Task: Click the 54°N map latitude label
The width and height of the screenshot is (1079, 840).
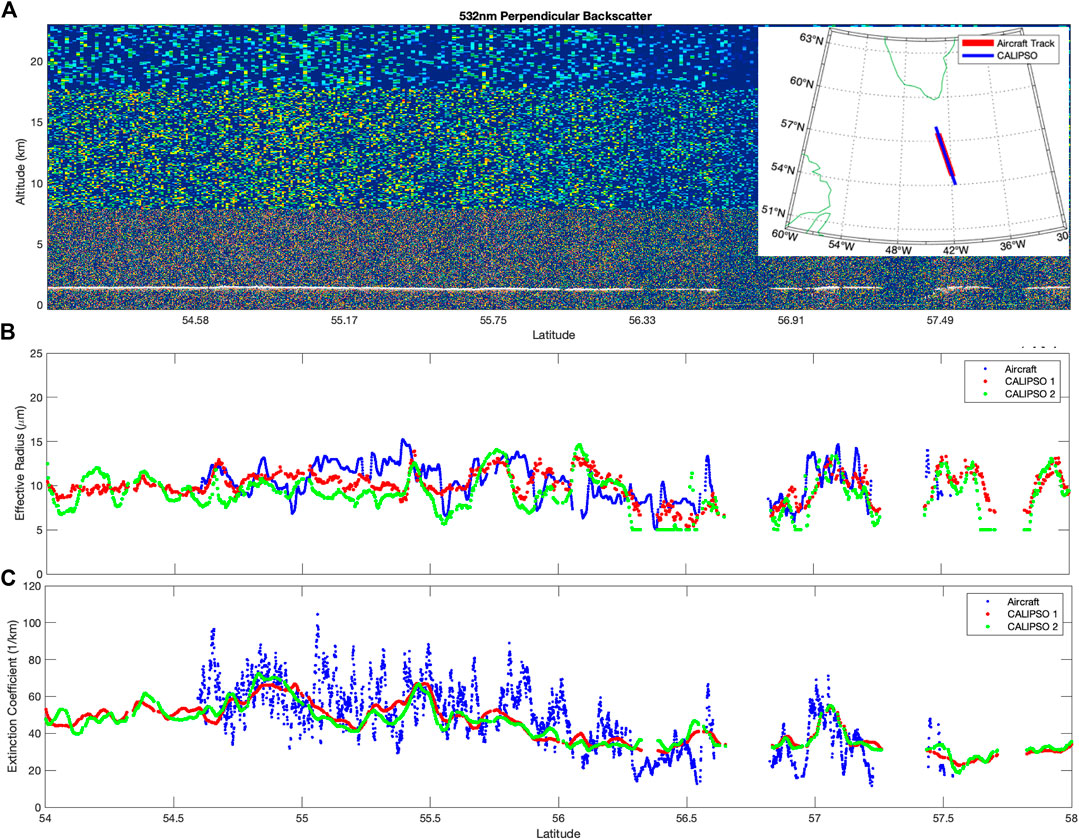Action: (x=784, y=169)
